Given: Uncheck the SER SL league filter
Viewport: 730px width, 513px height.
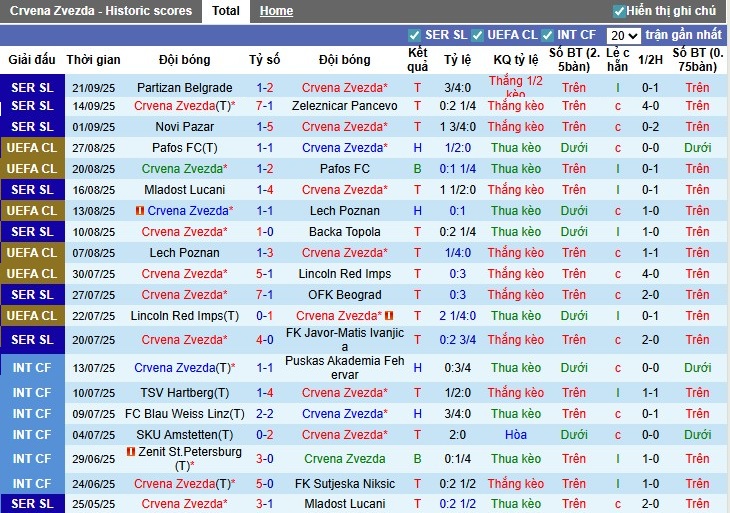Looking at the screenshot, I should tap(414, 36).
